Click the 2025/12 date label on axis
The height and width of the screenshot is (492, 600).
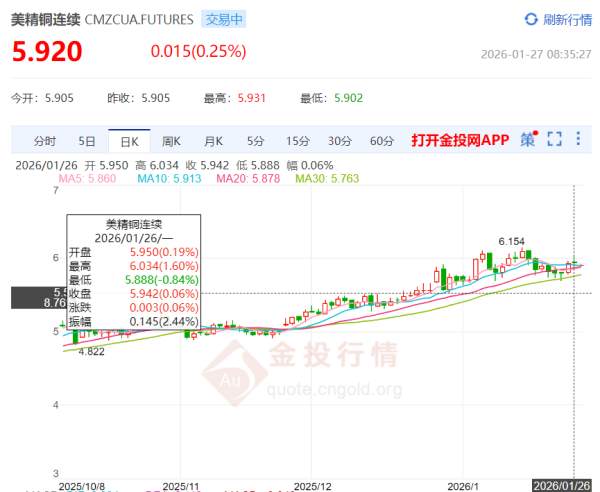pos(313,487)
